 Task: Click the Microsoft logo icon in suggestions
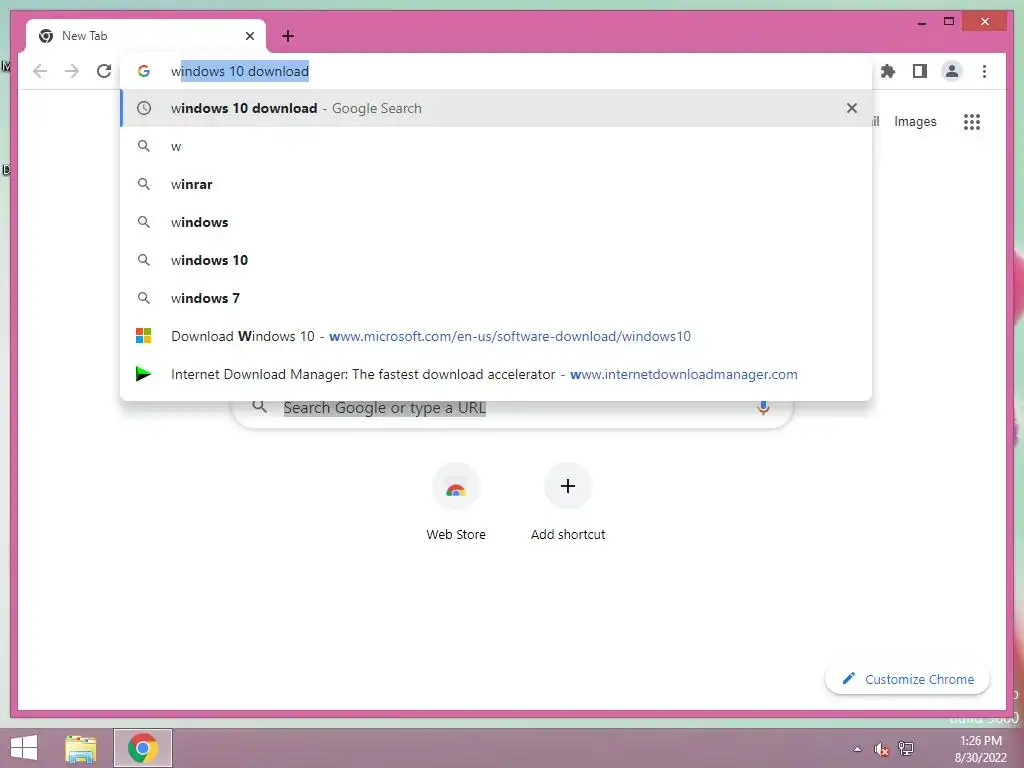tap(144, 336)
